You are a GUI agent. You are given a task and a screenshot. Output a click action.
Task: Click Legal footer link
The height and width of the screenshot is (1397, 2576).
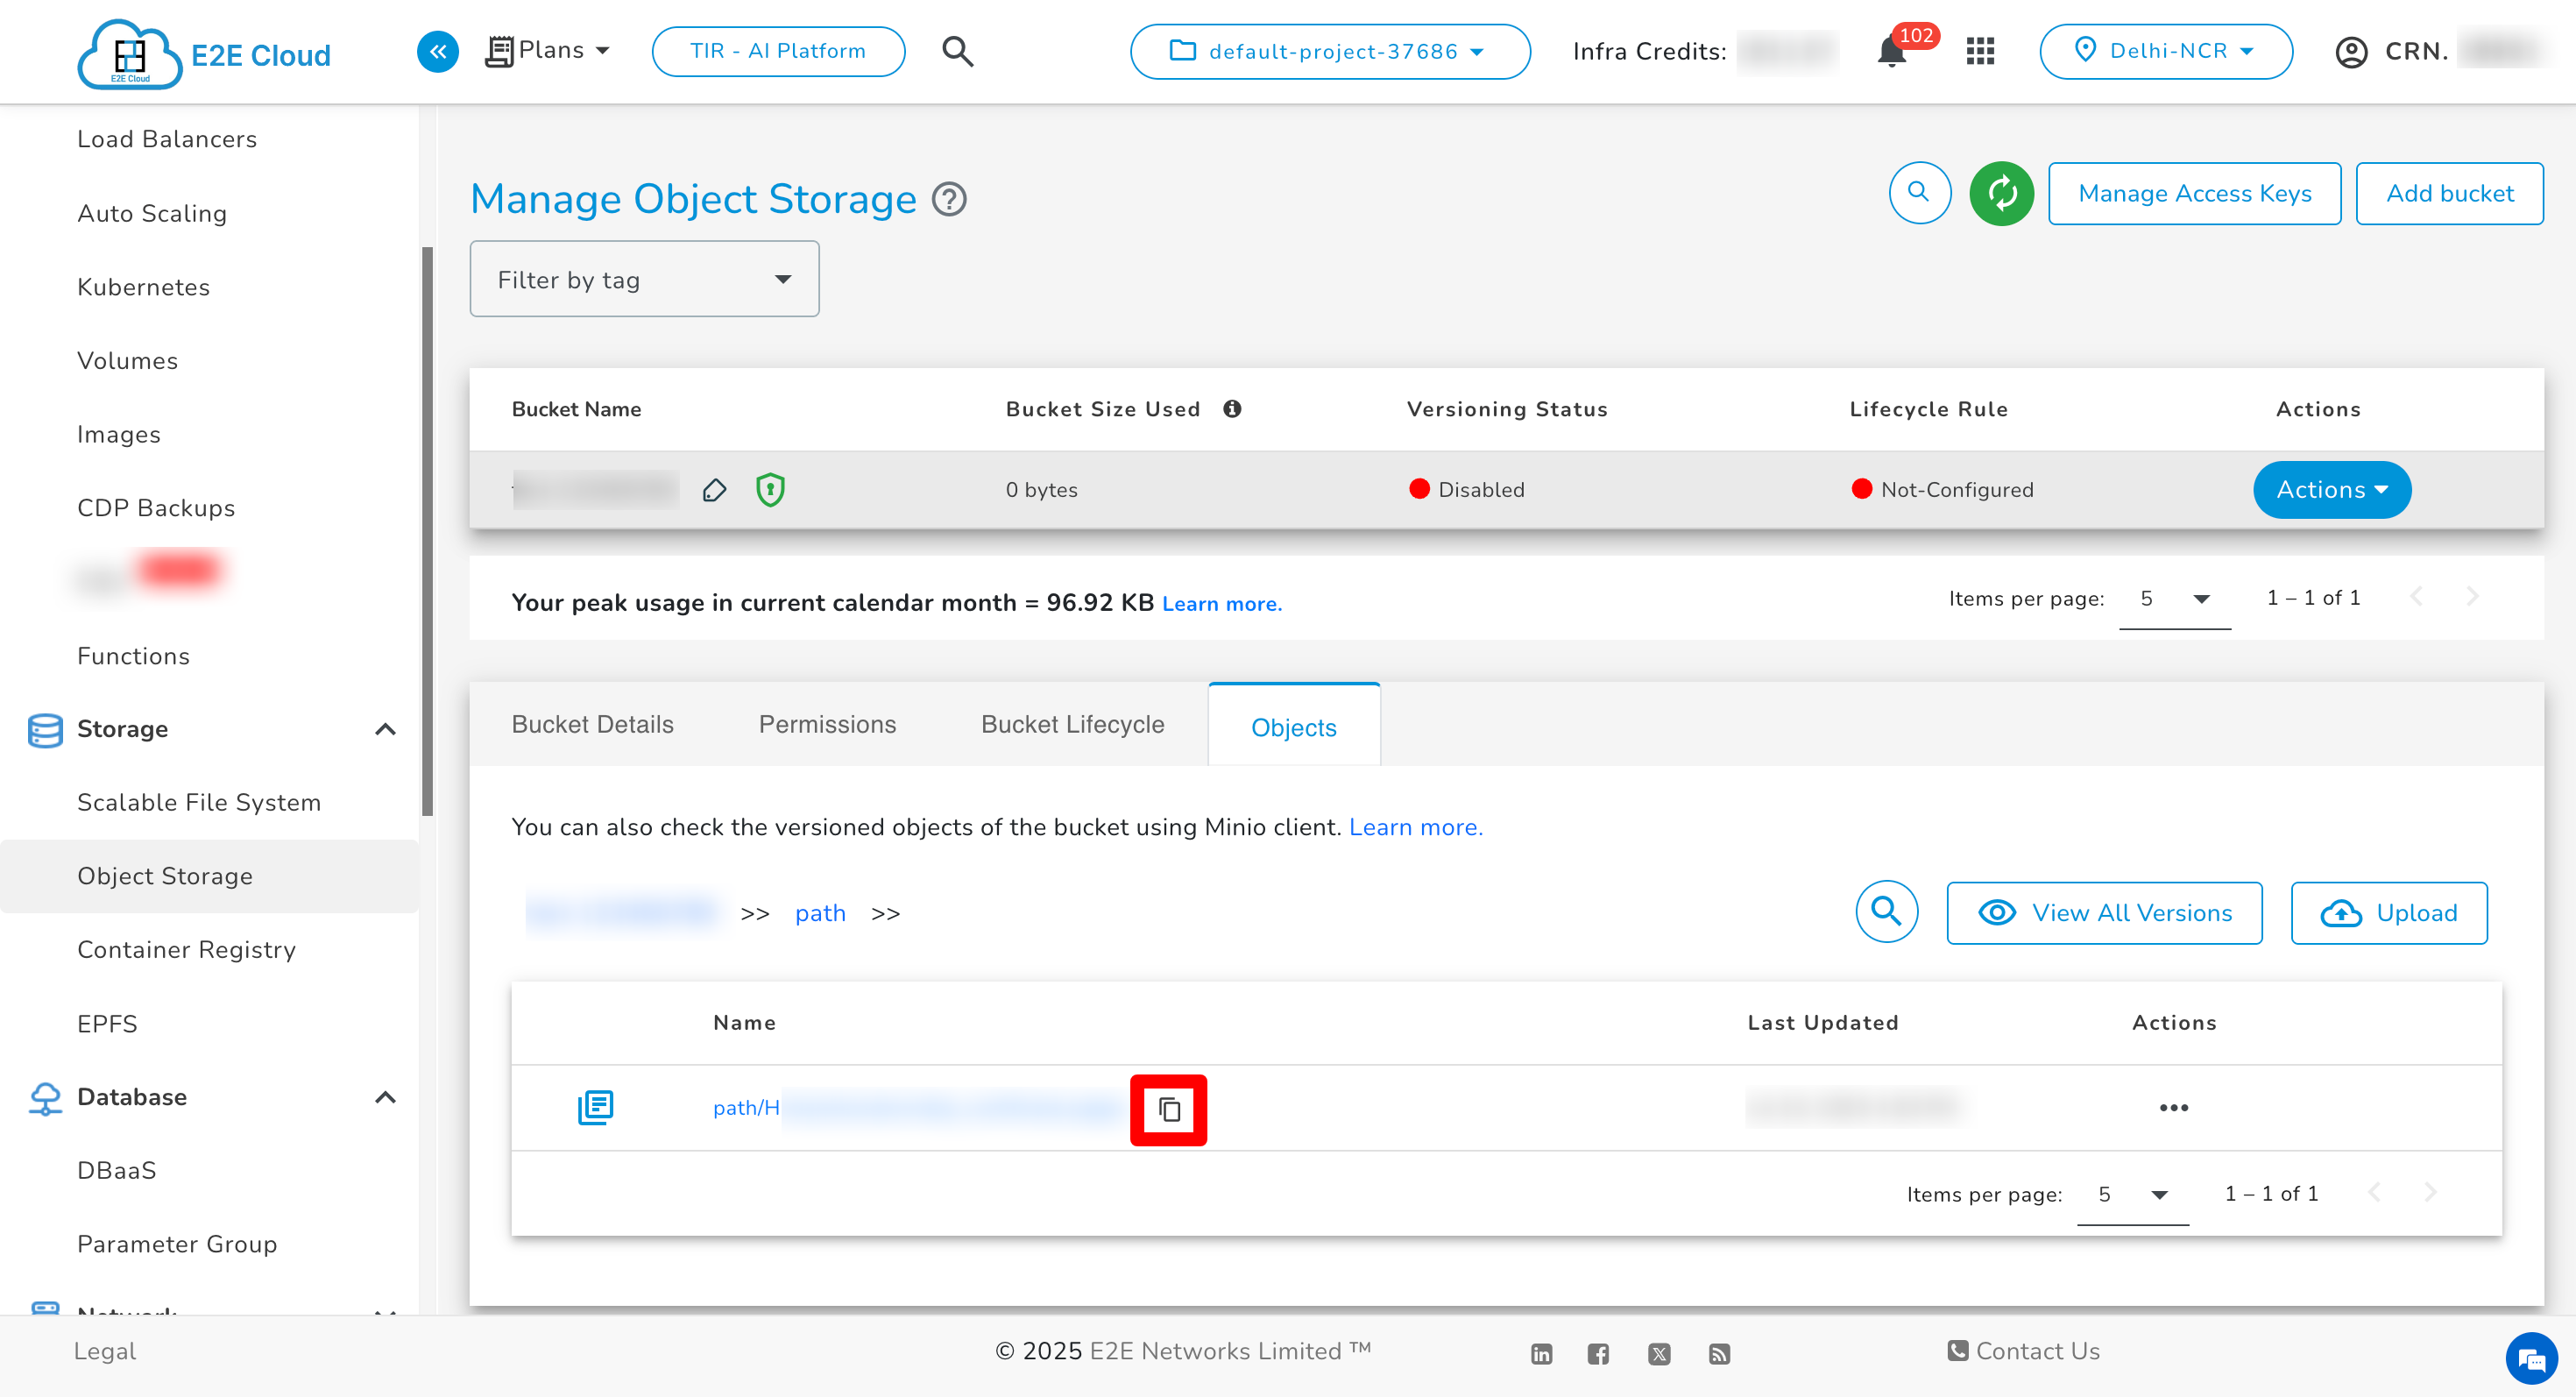coord(104,1351)
